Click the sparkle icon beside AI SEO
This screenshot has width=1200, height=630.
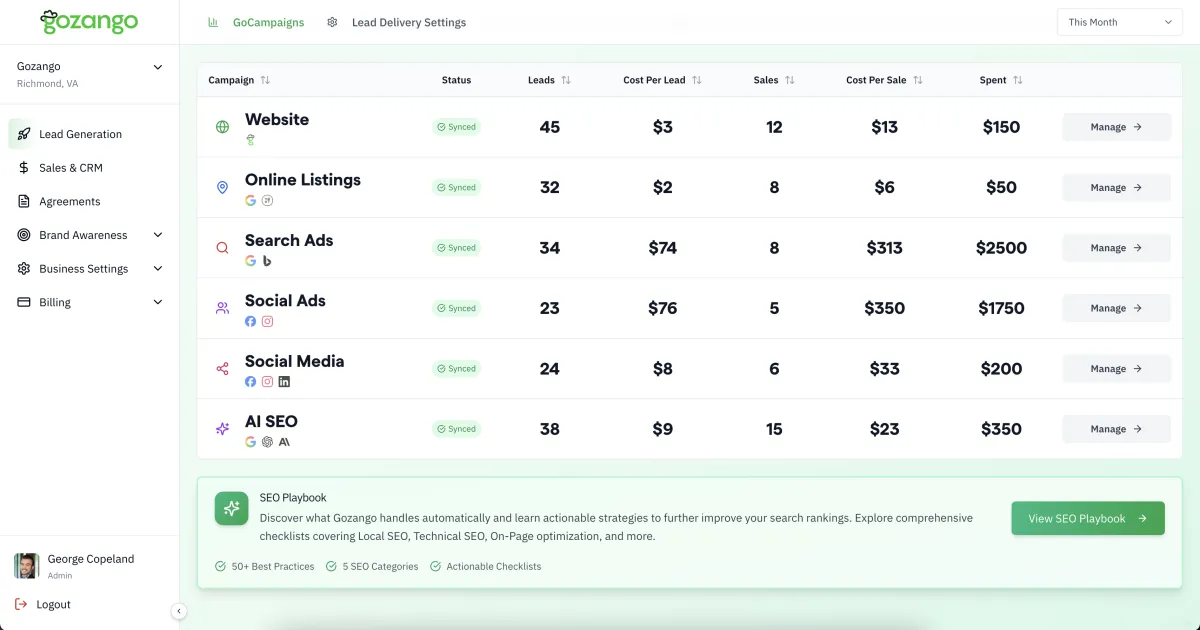(222, 429)
